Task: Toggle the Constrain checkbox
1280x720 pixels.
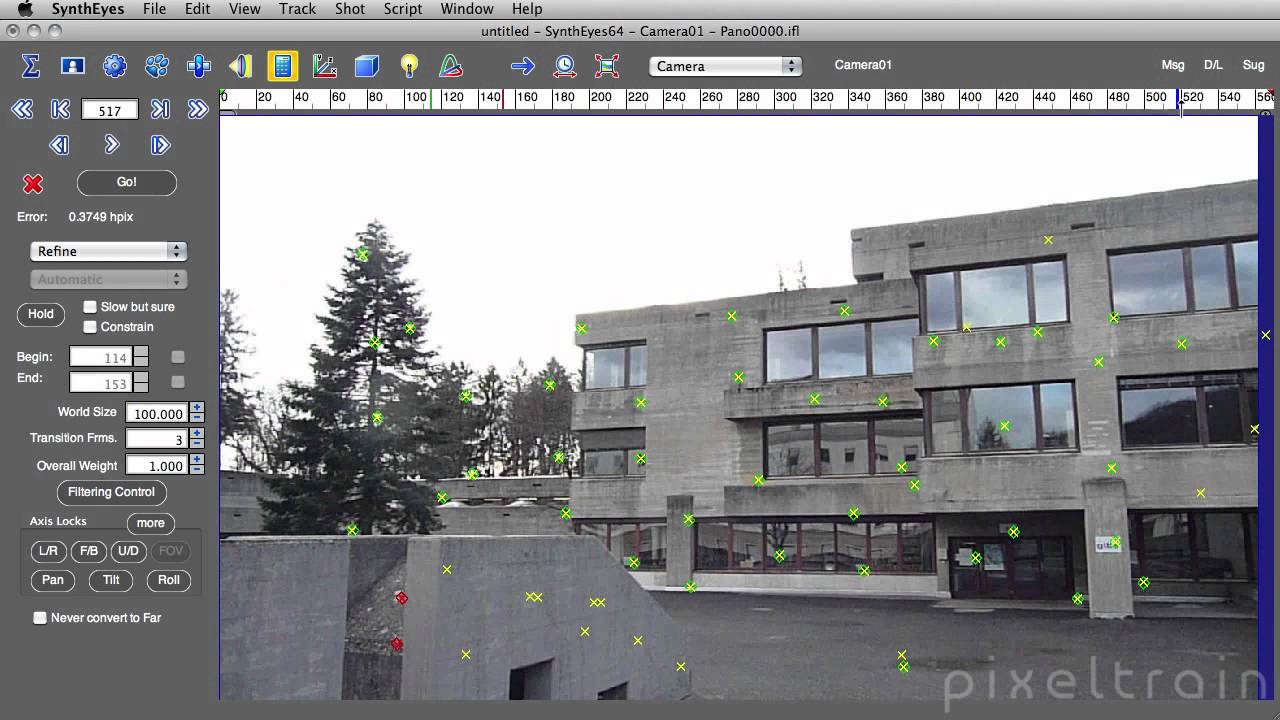Action: [x=90, y=327]
